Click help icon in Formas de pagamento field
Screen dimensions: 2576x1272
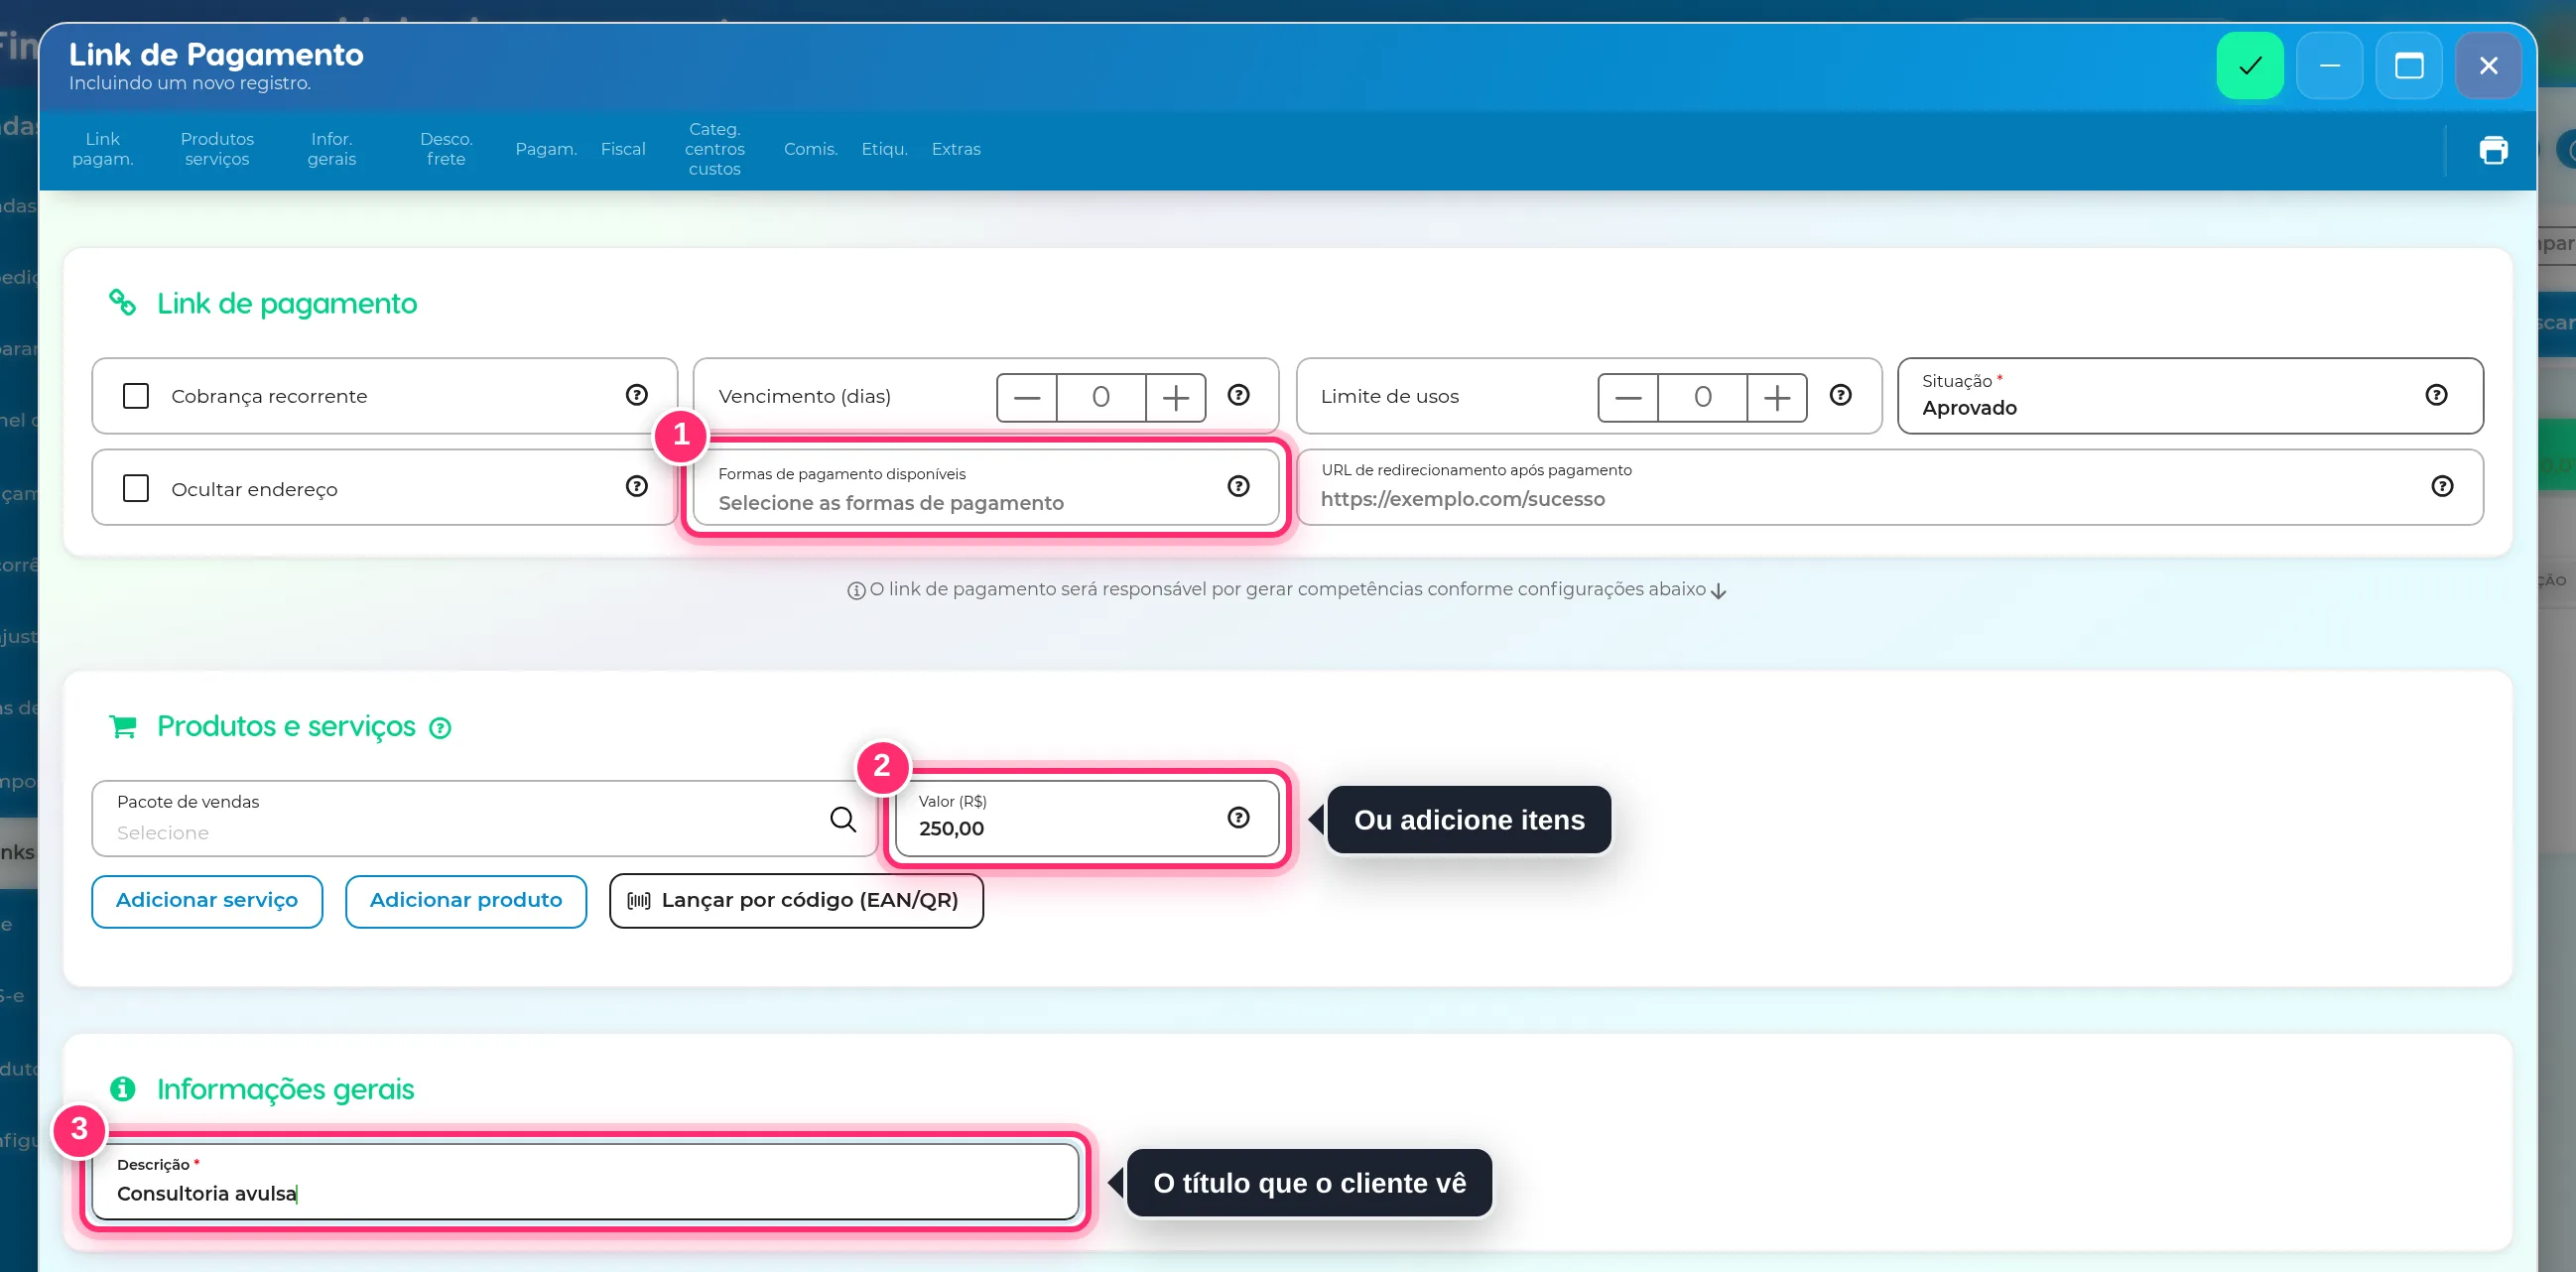(1238, 486)
